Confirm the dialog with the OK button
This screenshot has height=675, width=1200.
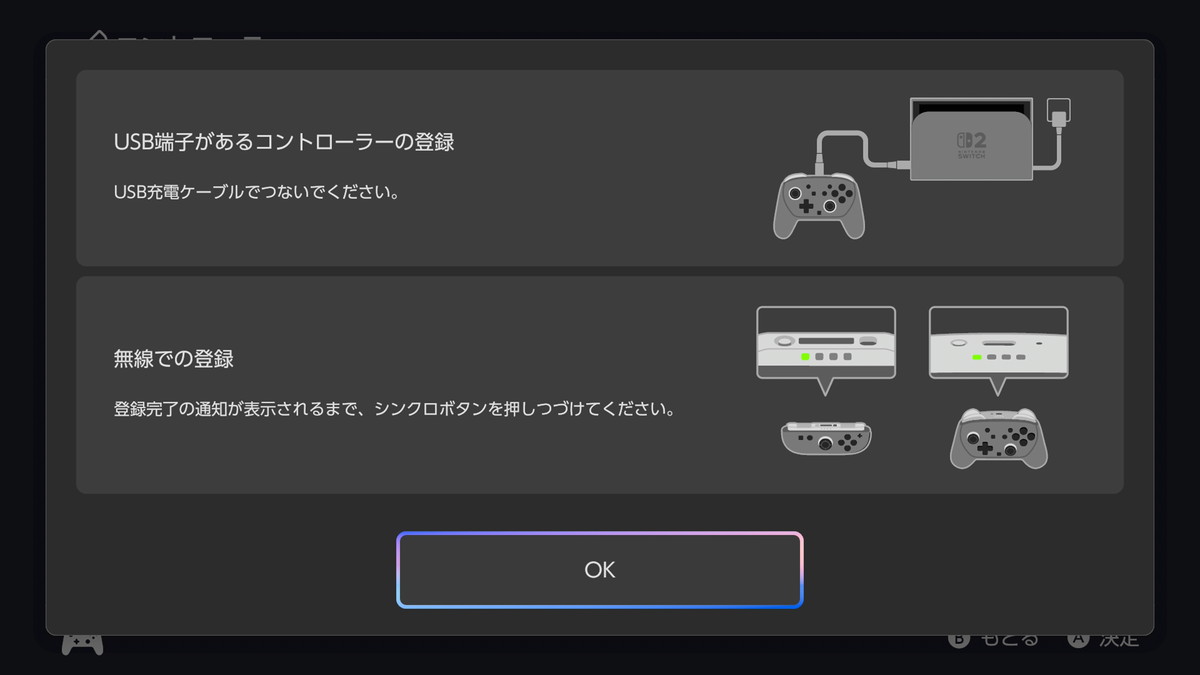pyautogui.click(x=600, y=570)
